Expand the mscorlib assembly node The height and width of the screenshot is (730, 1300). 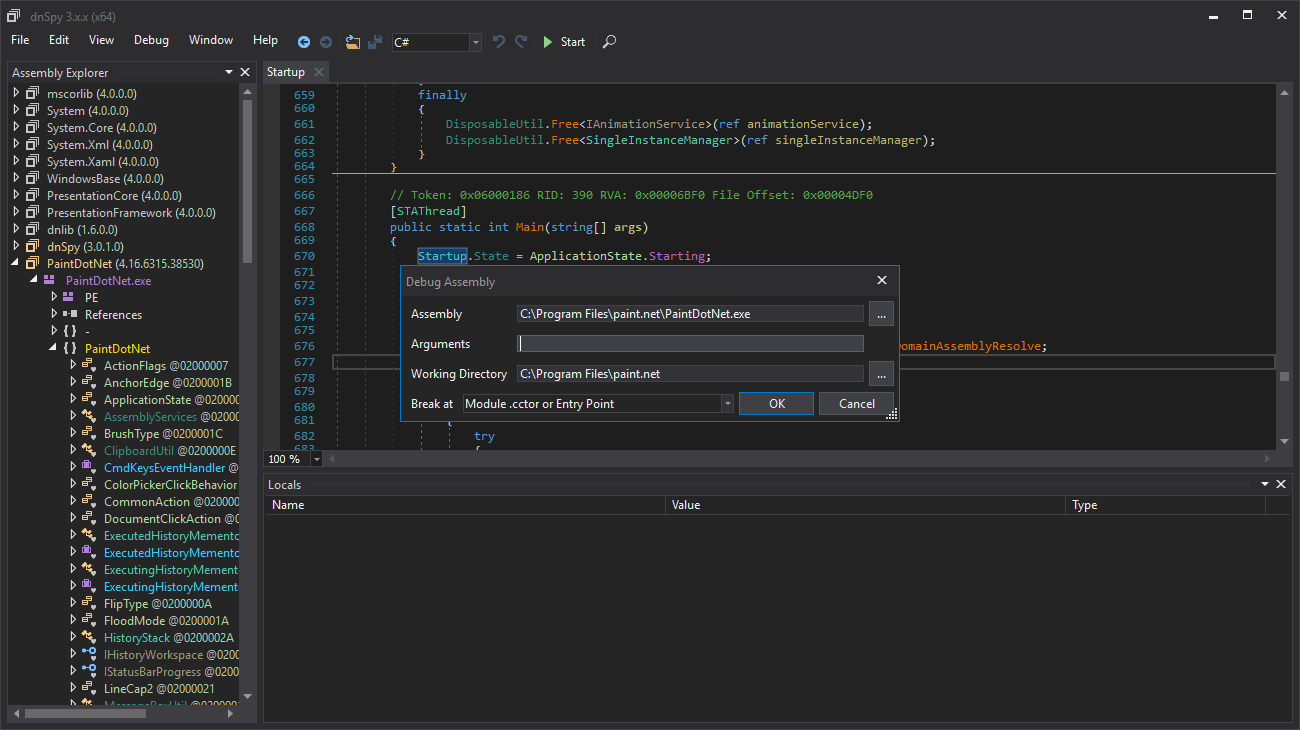(17, 93)
